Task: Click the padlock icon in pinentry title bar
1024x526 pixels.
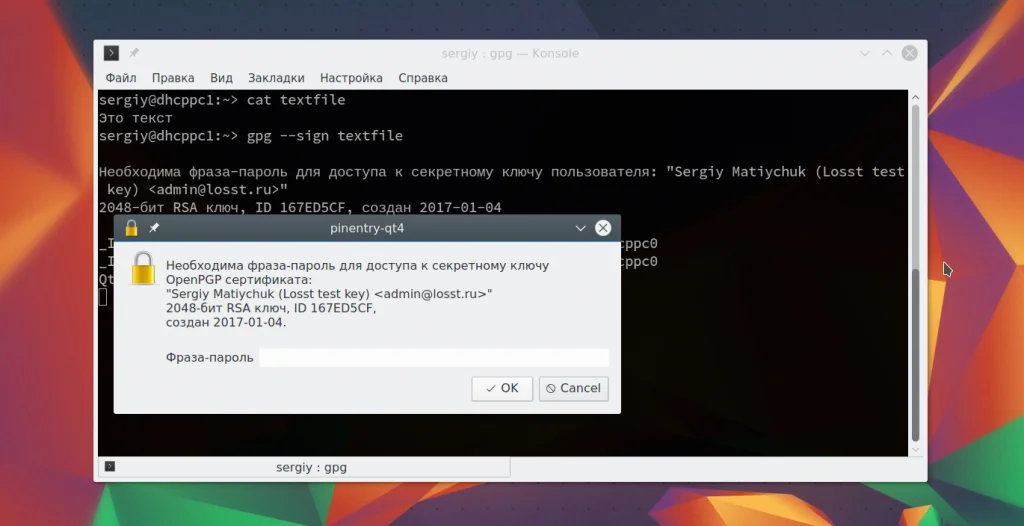Action: 131,228
